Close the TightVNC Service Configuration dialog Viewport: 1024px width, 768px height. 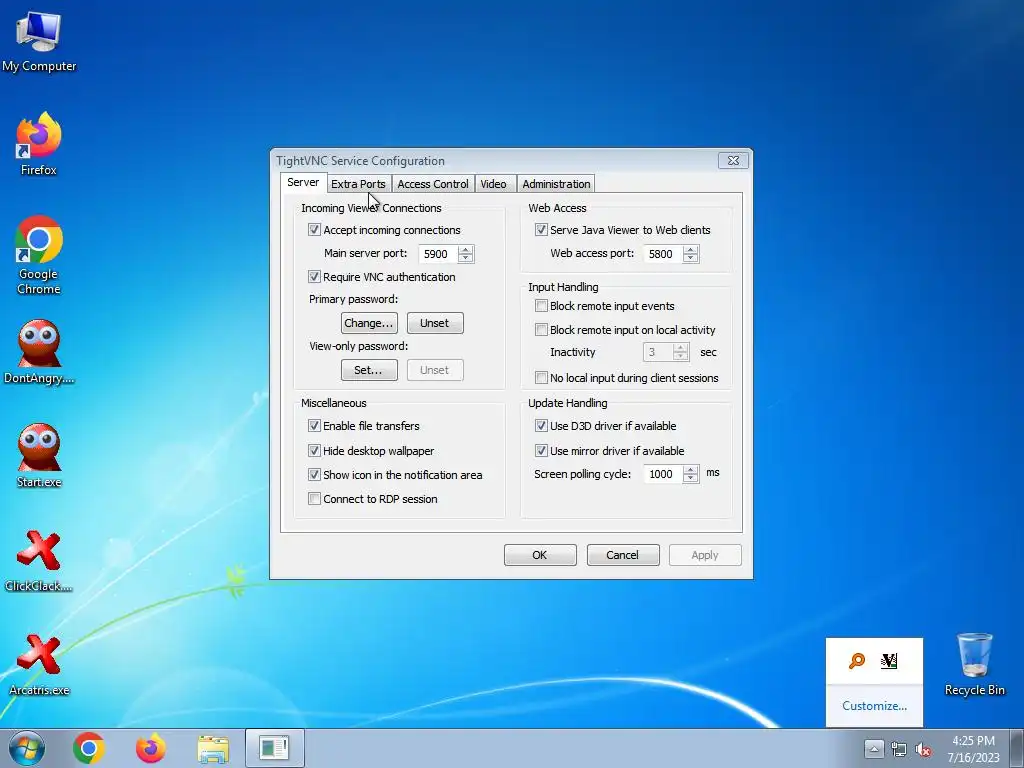(733, 161)
